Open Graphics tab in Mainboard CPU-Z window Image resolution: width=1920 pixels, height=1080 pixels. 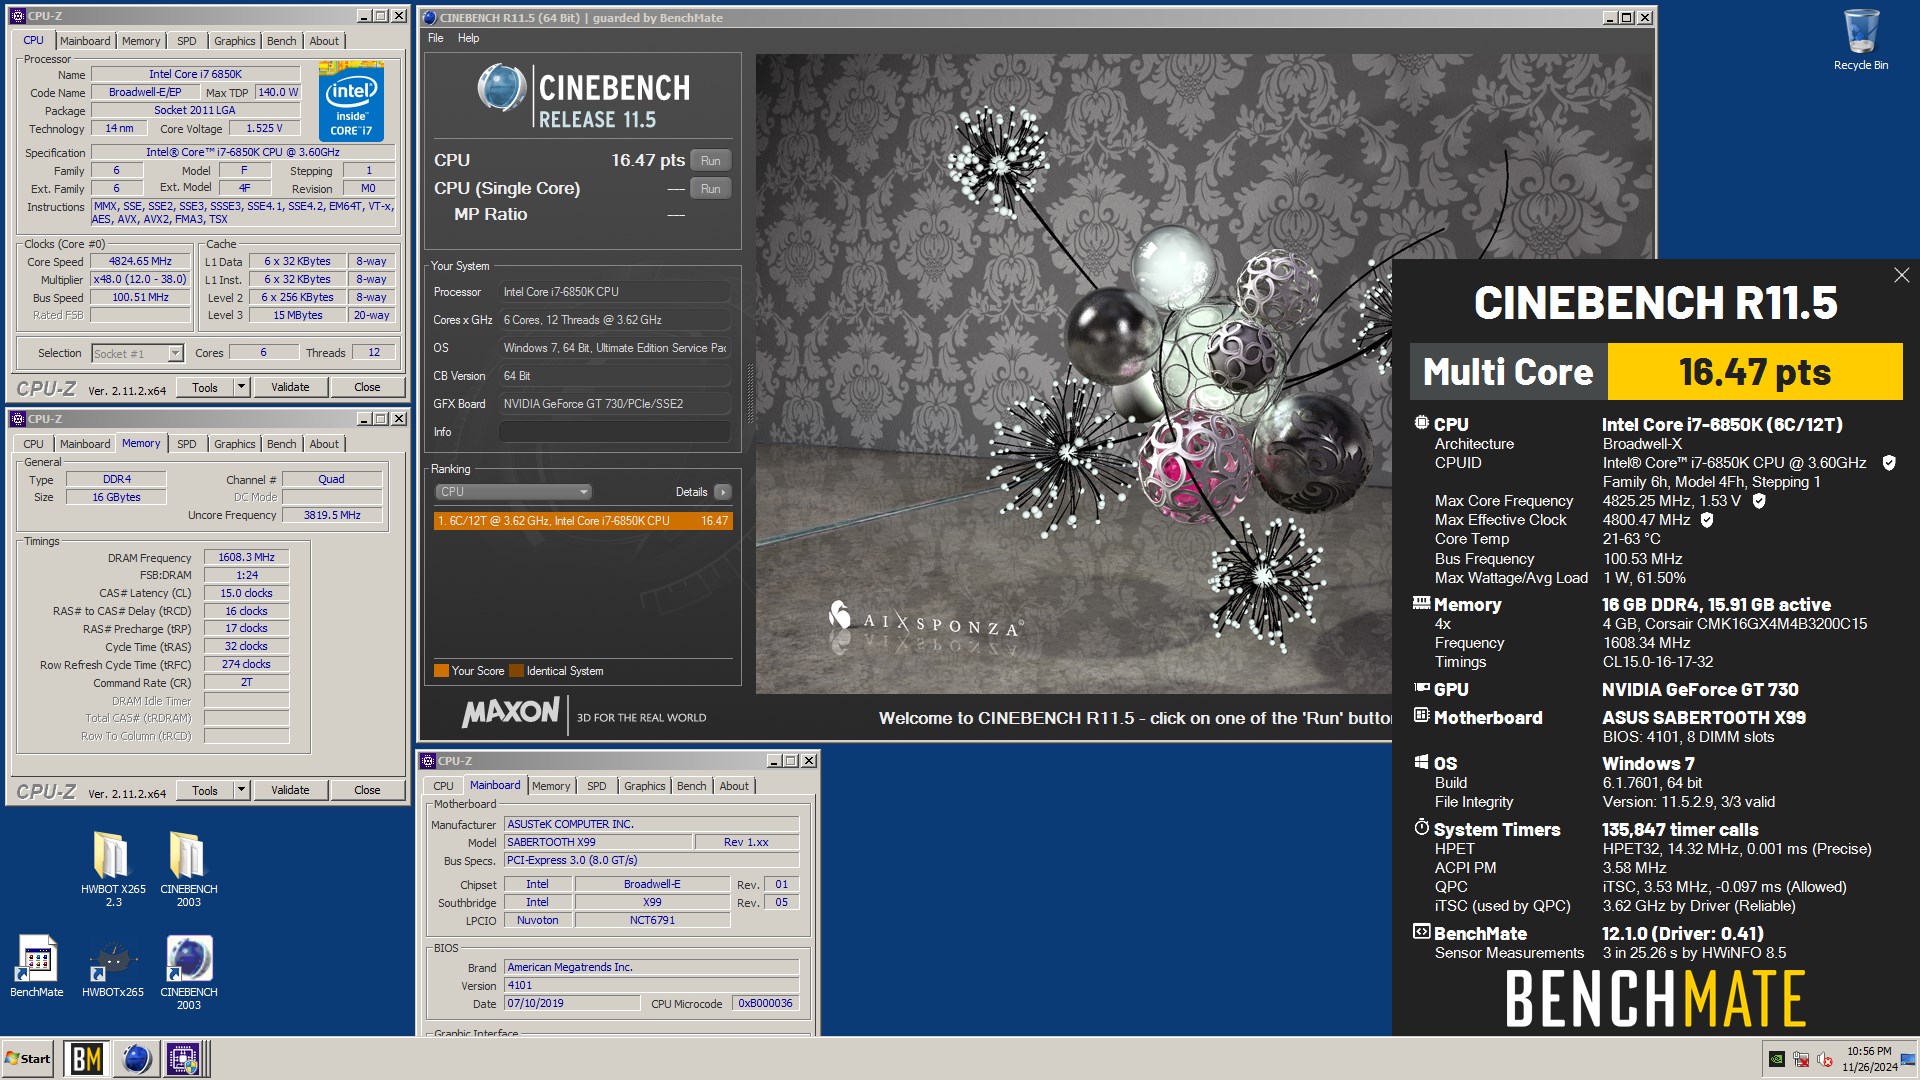point(644,786)
